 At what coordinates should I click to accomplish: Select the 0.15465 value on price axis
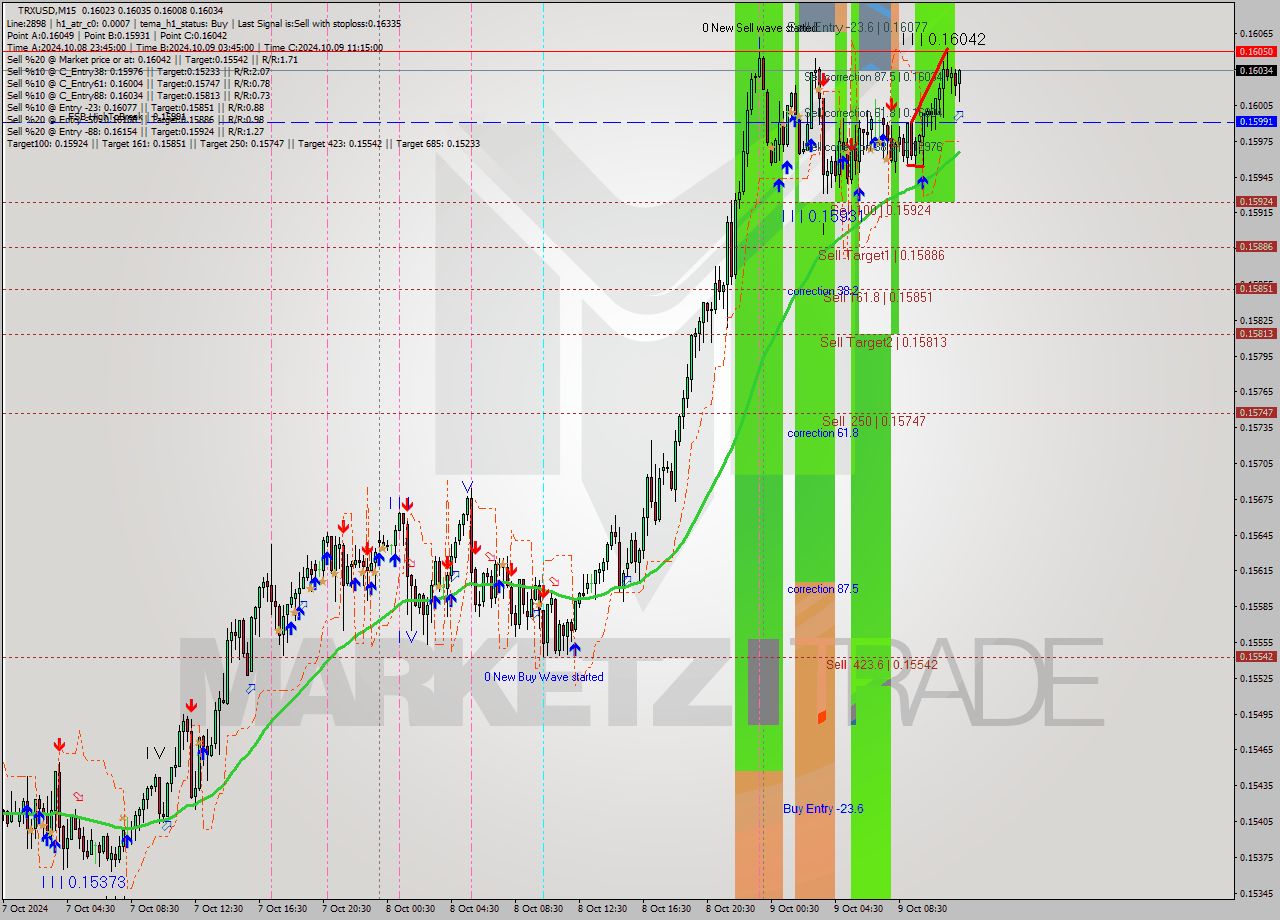tap(1256, 749)
